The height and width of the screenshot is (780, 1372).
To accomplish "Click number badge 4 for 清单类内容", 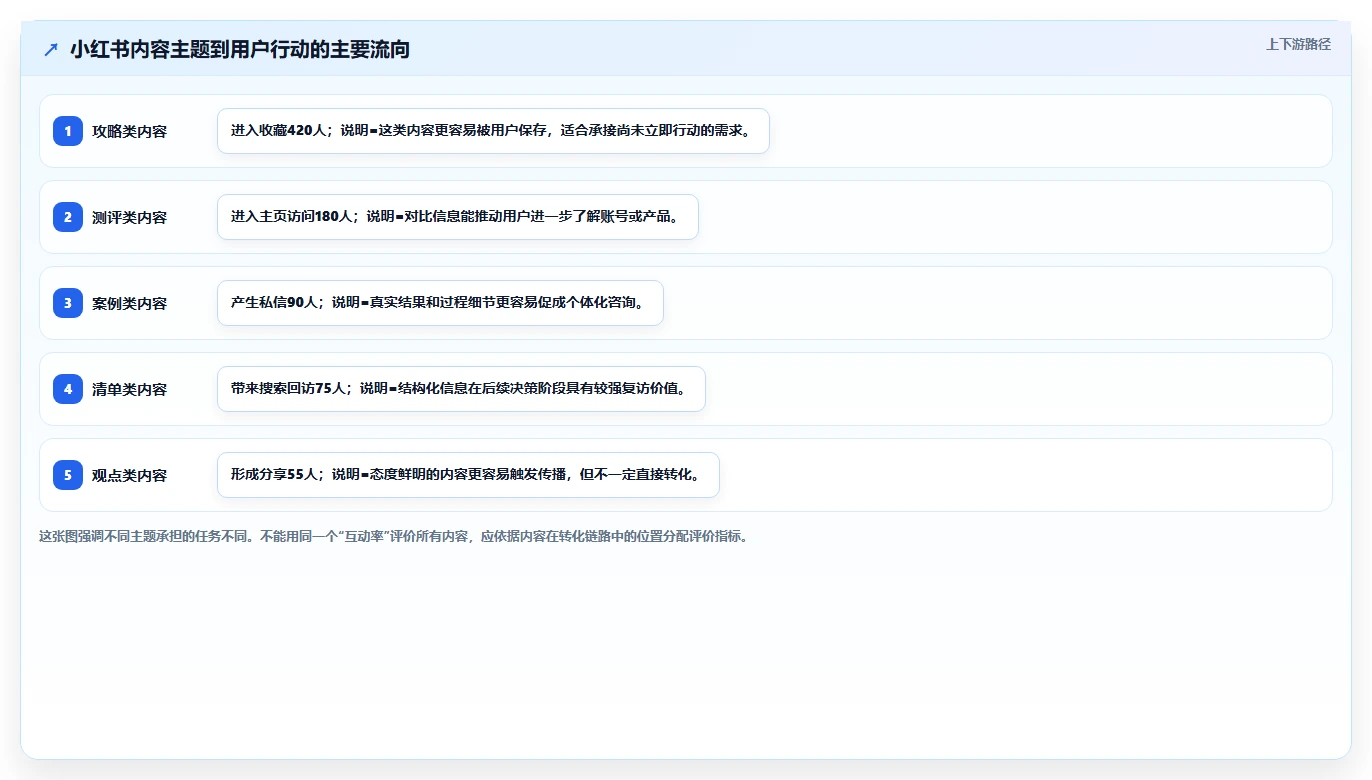I will 68,389.
